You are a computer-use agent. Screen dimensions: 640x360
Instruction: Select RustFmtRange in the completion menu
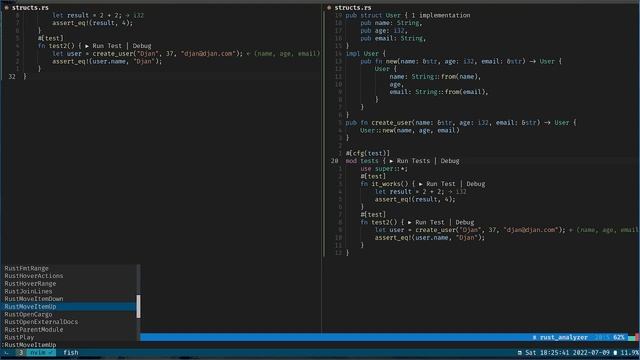click(x=69, y=269)
